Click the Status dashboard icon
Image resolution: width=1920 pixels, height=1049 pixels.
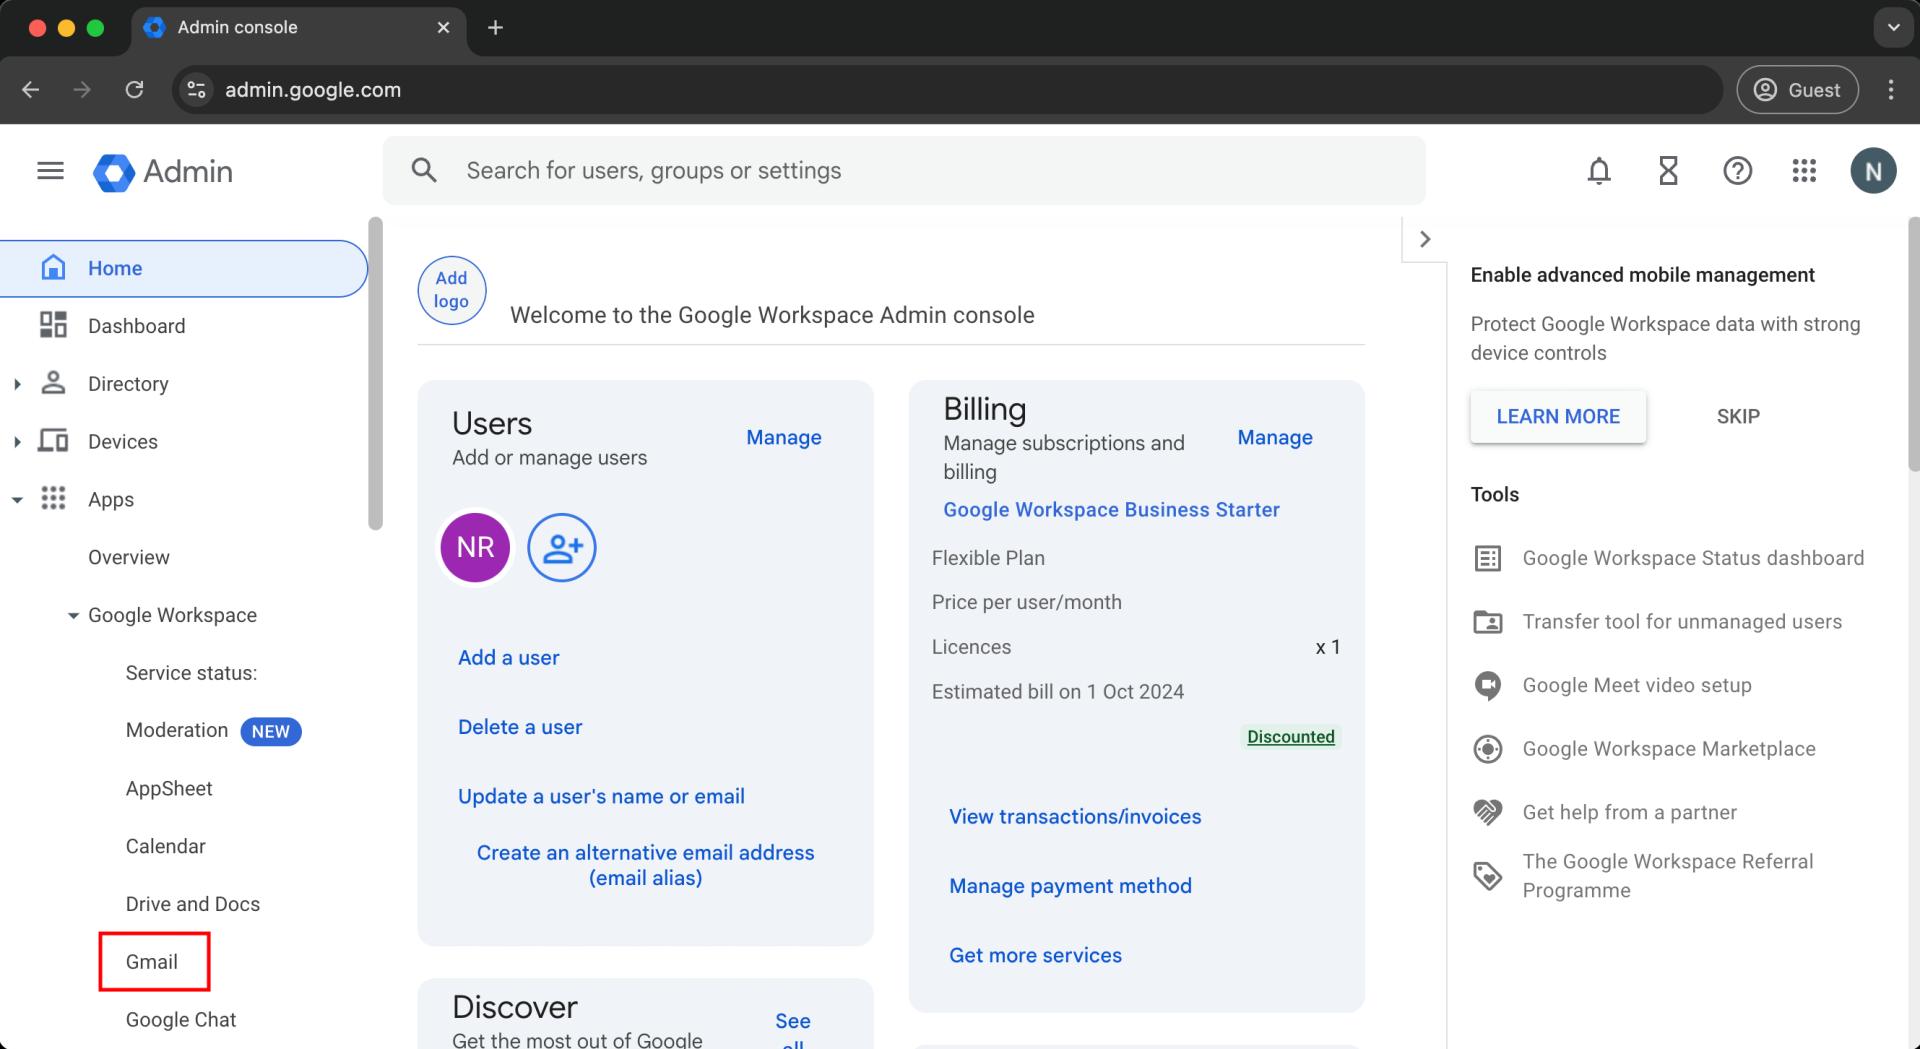1488,558
